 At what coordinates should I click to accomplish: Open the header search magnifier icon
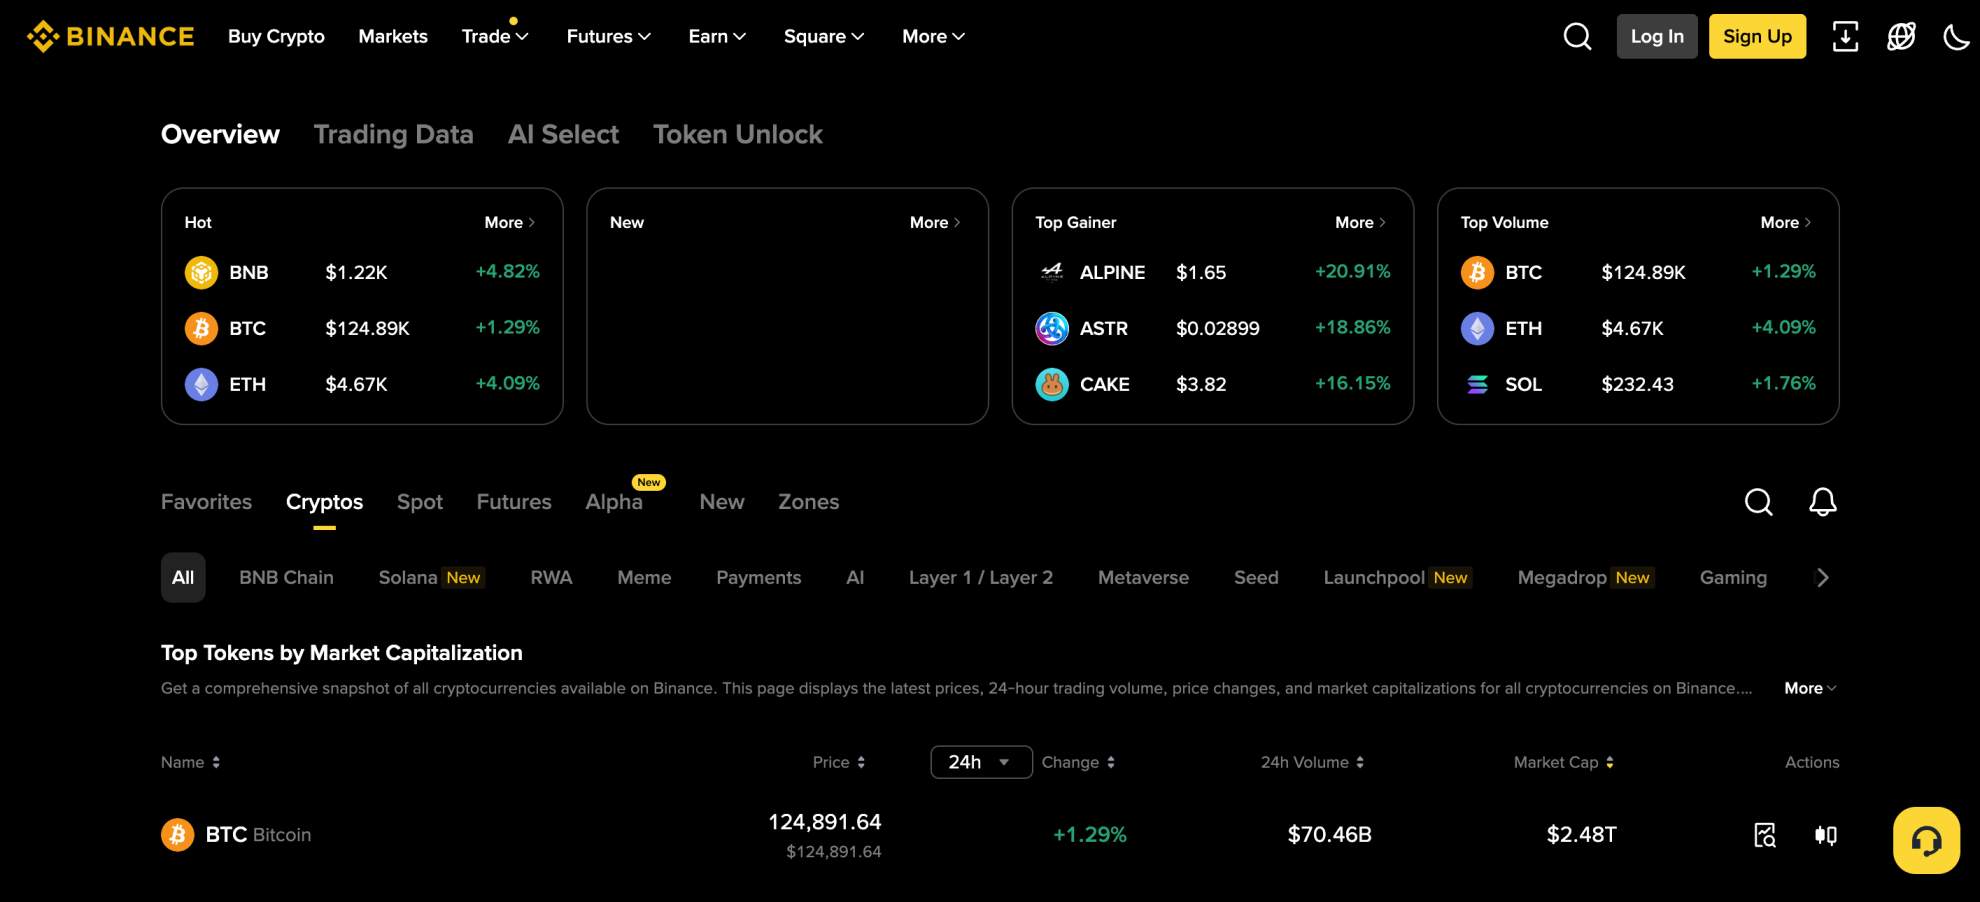point(1577,36)
